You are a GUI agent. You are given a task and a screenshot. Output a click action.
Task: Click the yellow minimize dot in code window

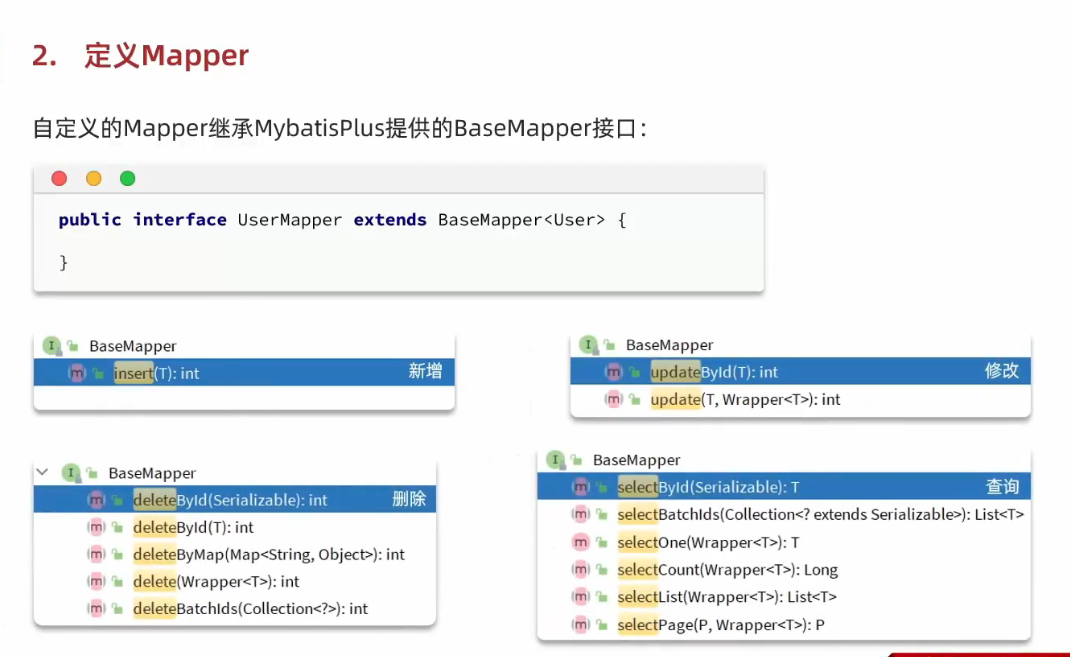tap(93, 179)
